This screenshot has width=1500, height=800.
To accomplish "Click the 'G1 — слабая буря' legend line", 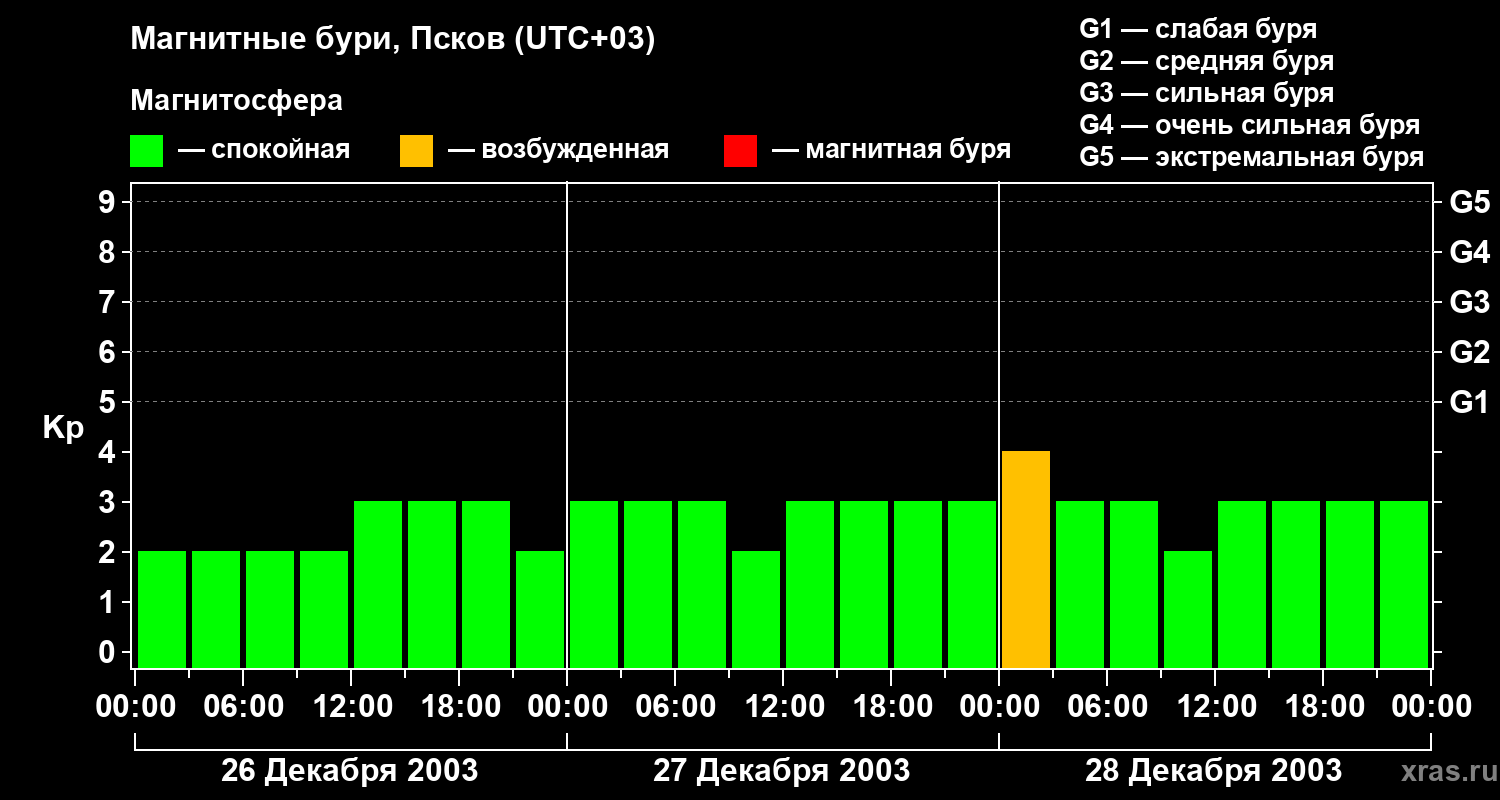I will coord(1198,29).
